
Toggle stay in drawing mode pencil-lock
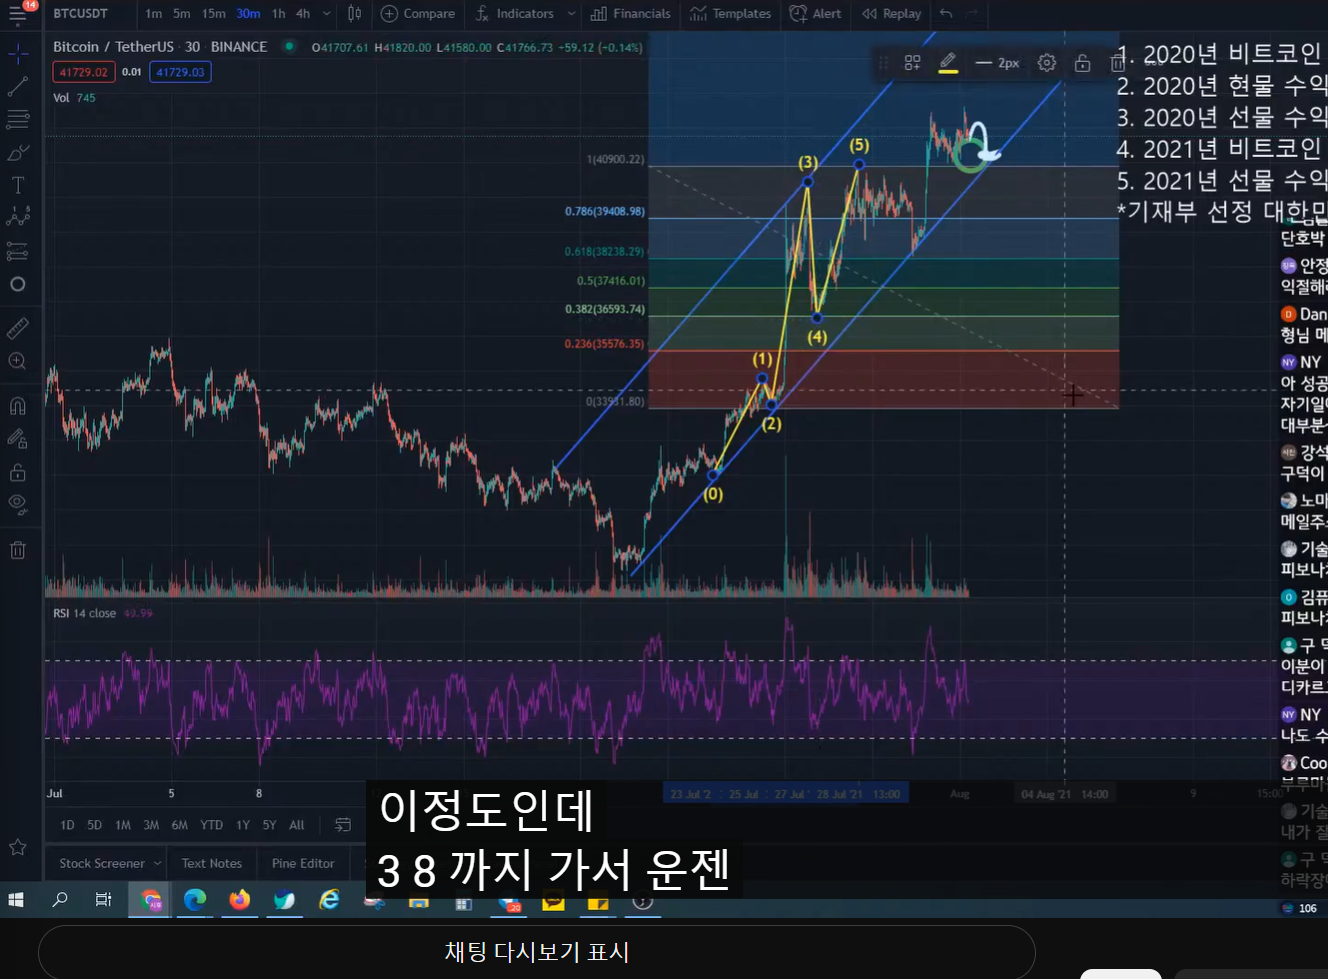[x=18, y=438]
